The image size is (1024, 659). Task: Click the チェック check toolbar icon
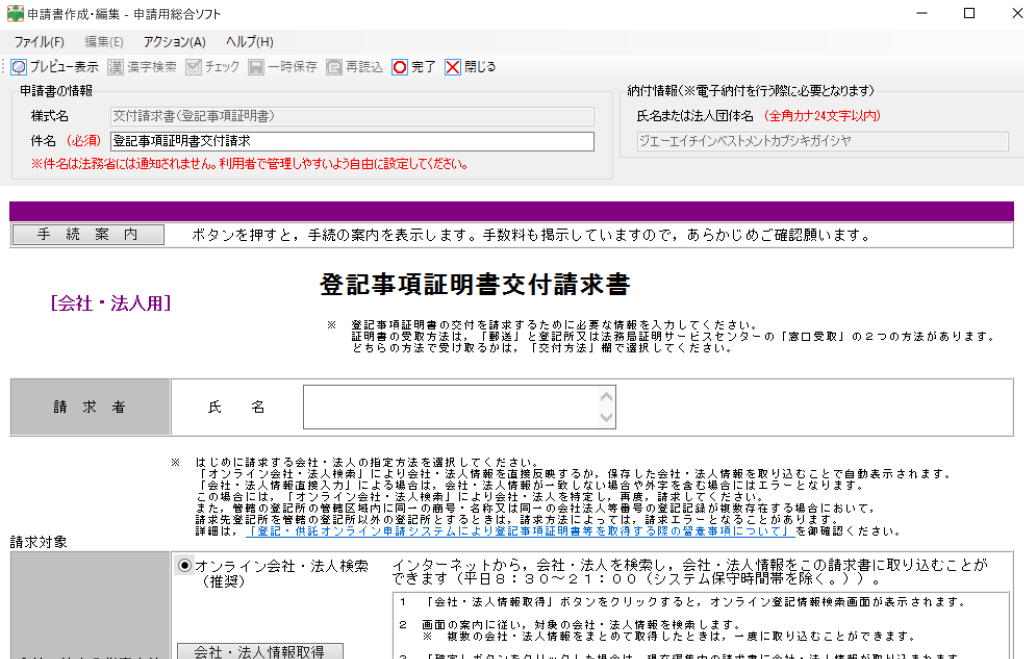[194, 67]
